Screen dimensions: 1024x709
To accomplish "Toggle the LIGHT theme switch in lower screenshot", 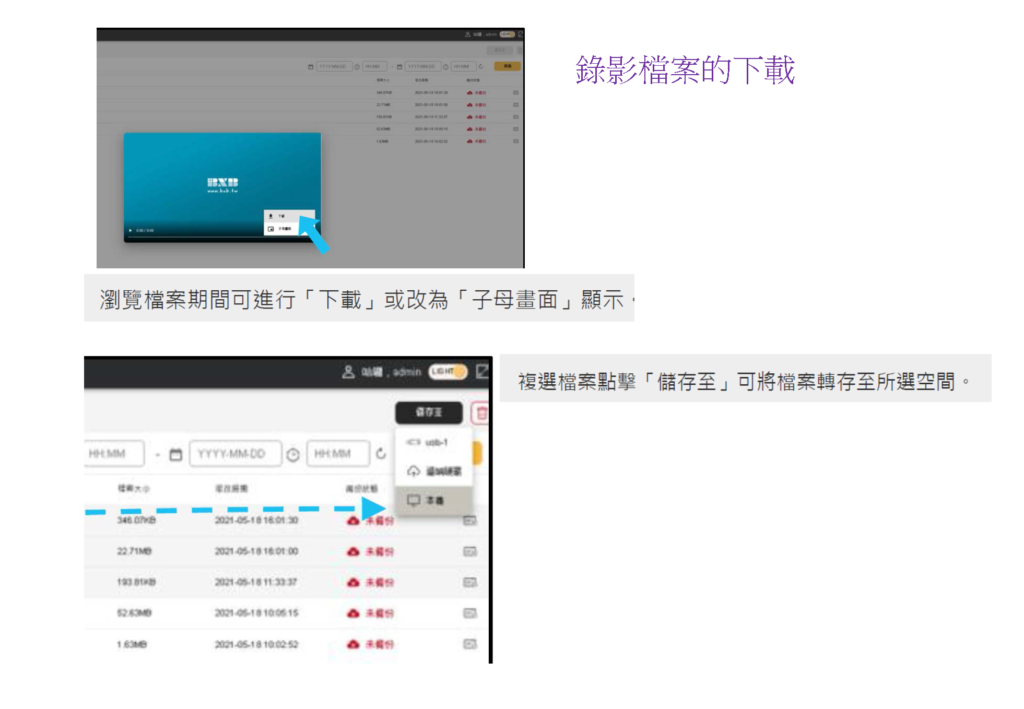I will (x=447, y=372).
